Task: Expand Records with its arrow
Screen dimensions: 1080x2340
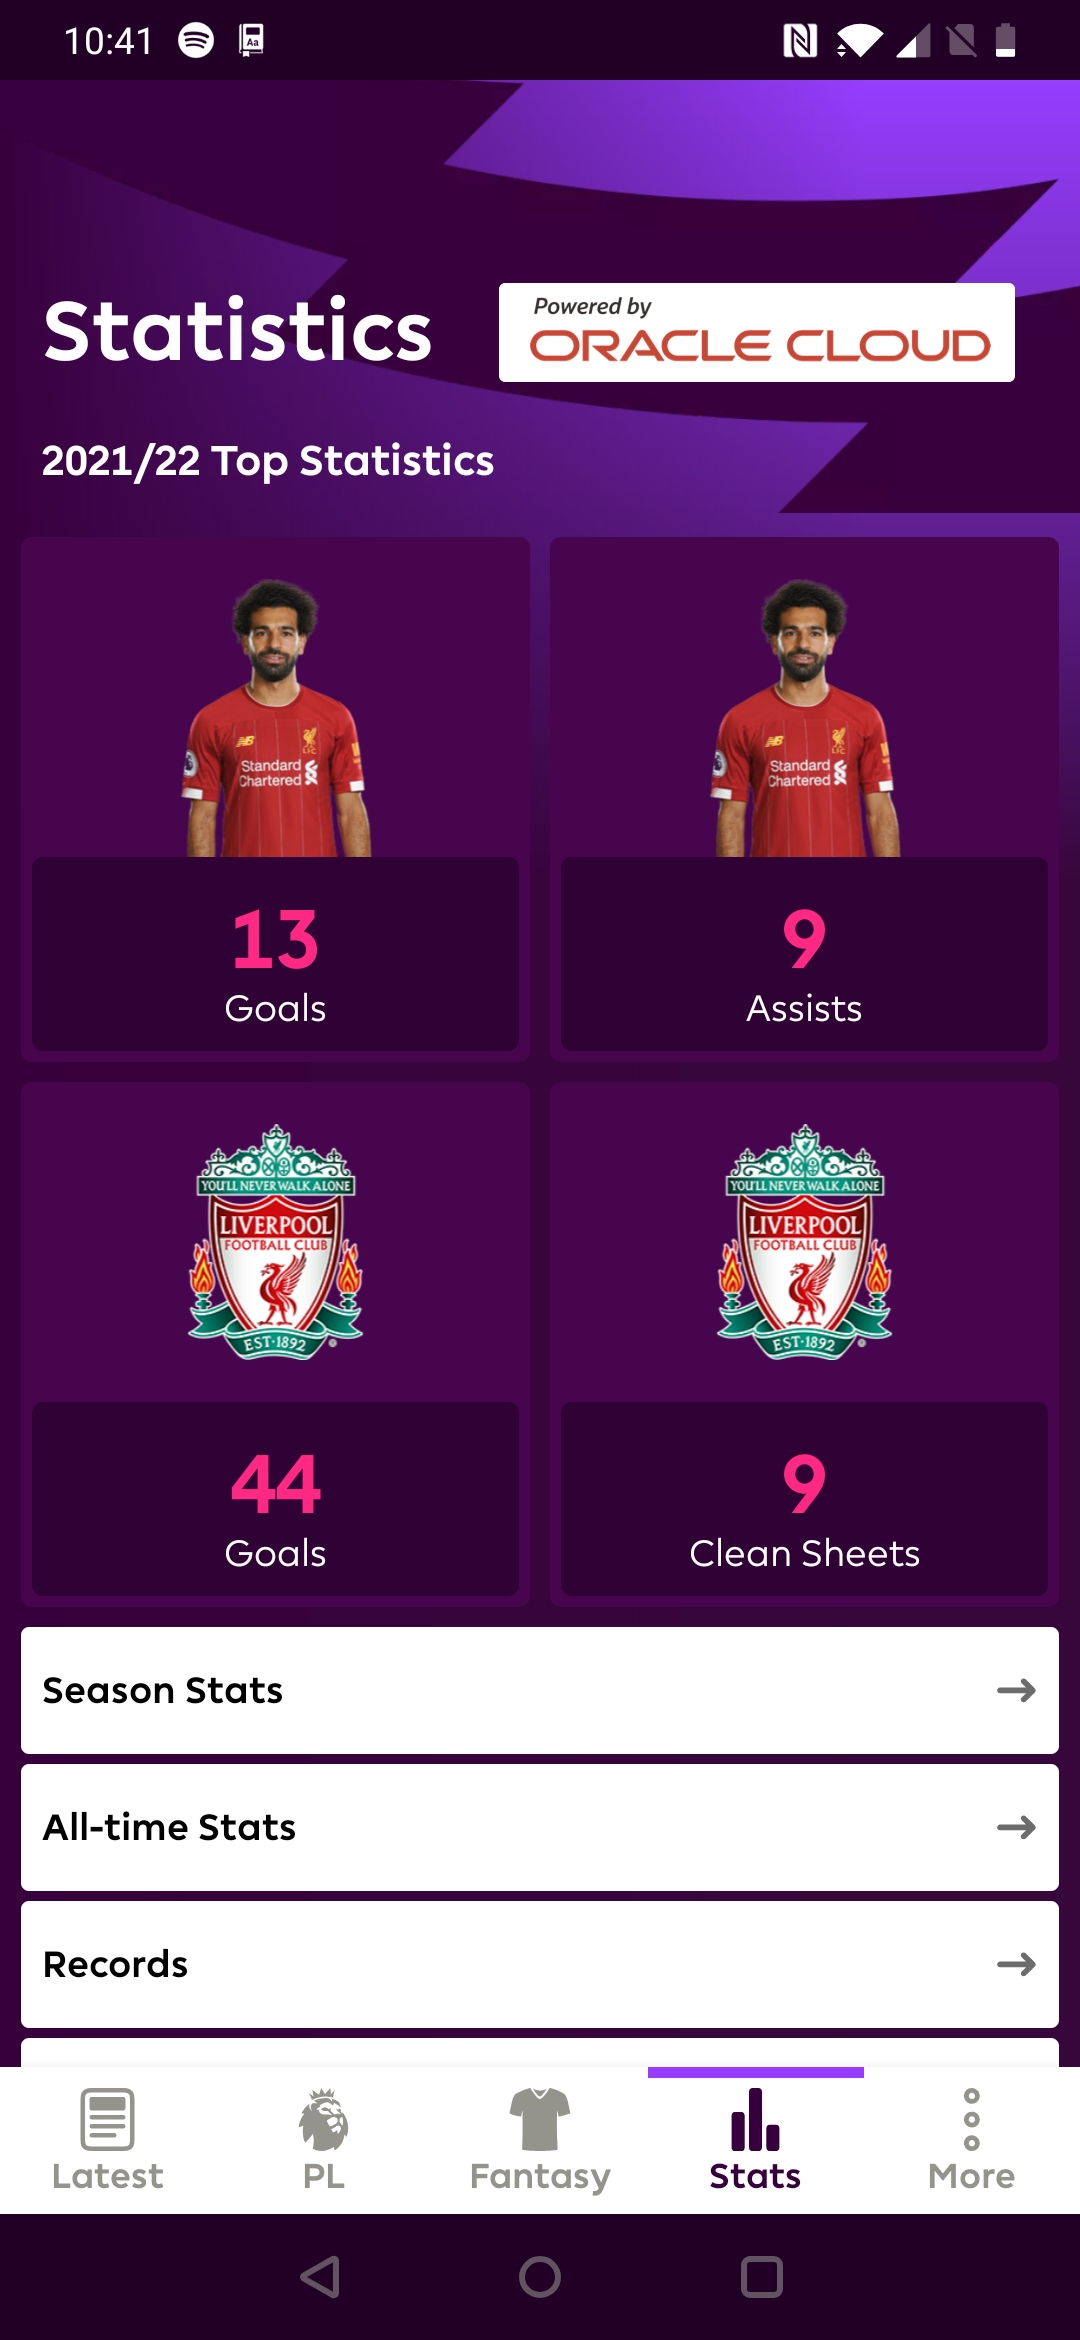Action: (x=1015, y=1964)
